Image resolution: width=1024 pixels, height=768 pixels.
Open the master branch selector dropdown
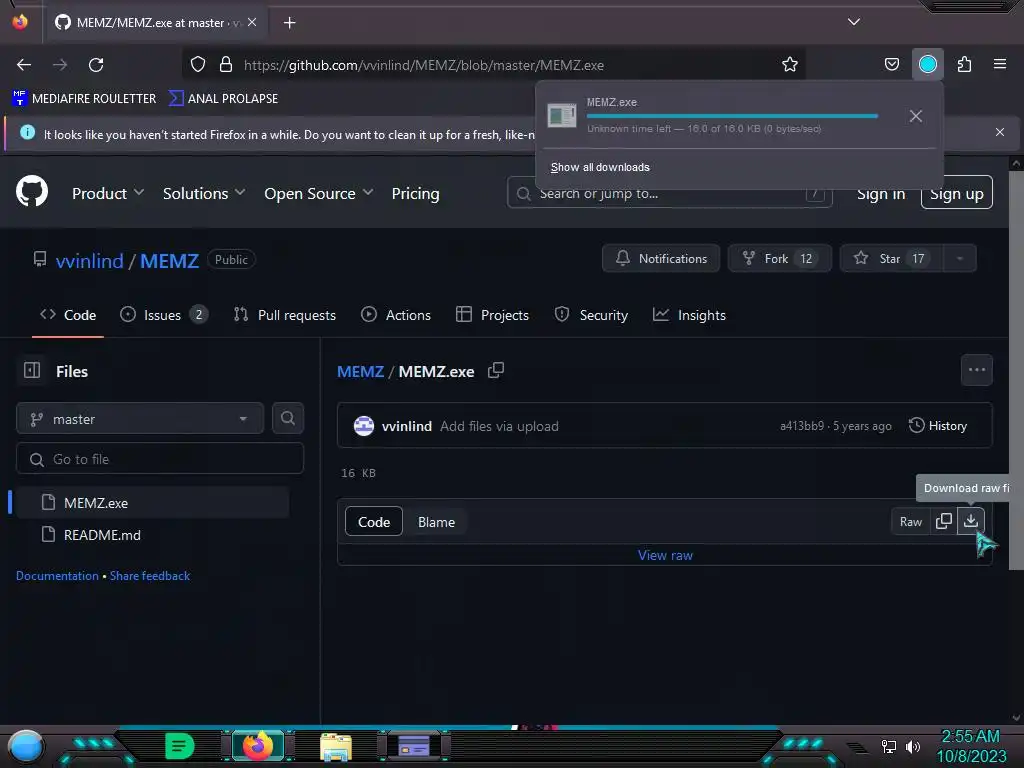140,419
